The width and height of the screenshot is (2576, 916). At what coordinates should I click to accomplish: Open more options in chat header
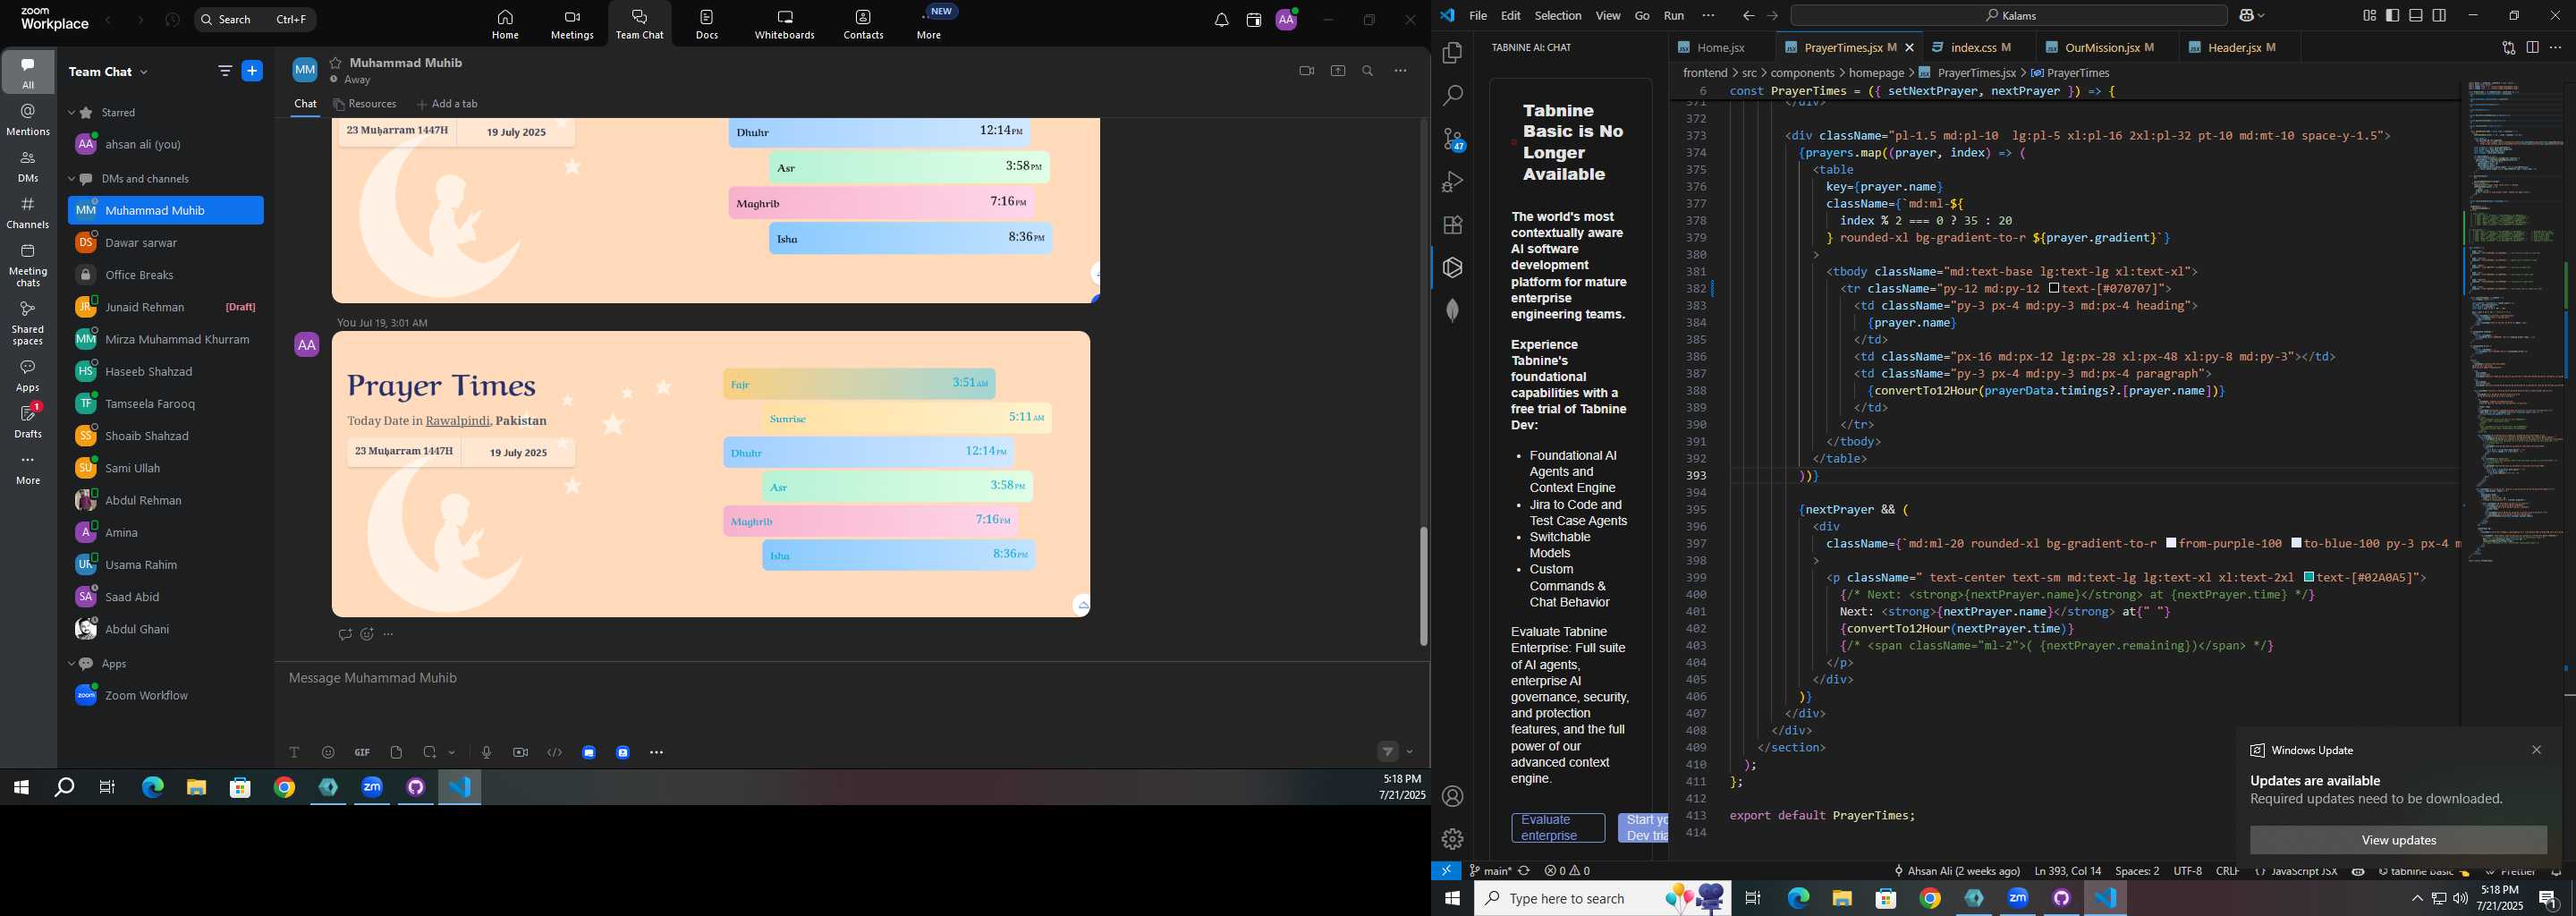pyautogui.click(x=1400, y=71)
